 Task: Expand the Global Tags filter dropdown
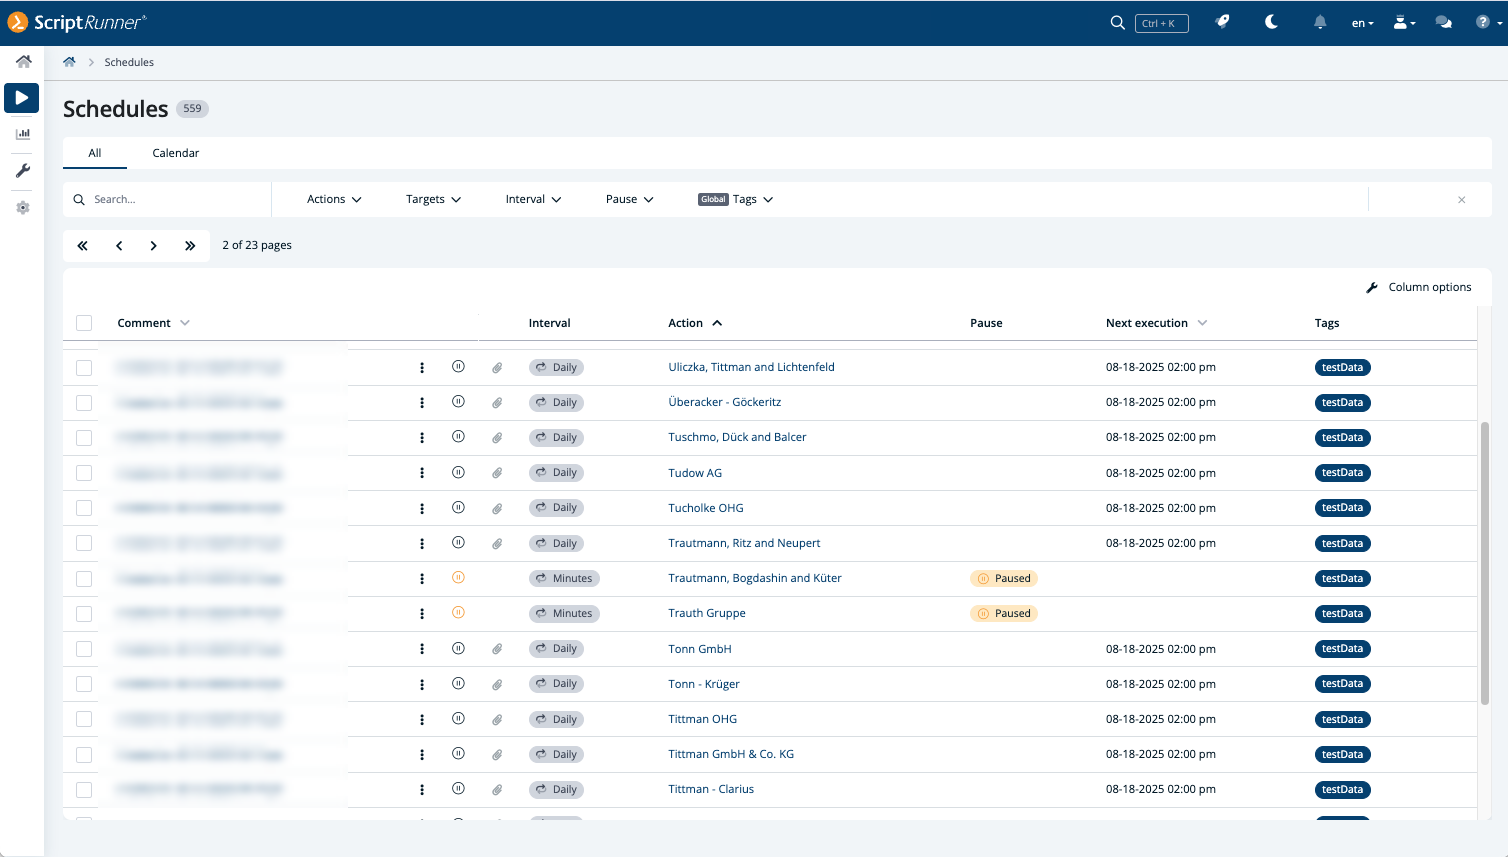point(736,199)
